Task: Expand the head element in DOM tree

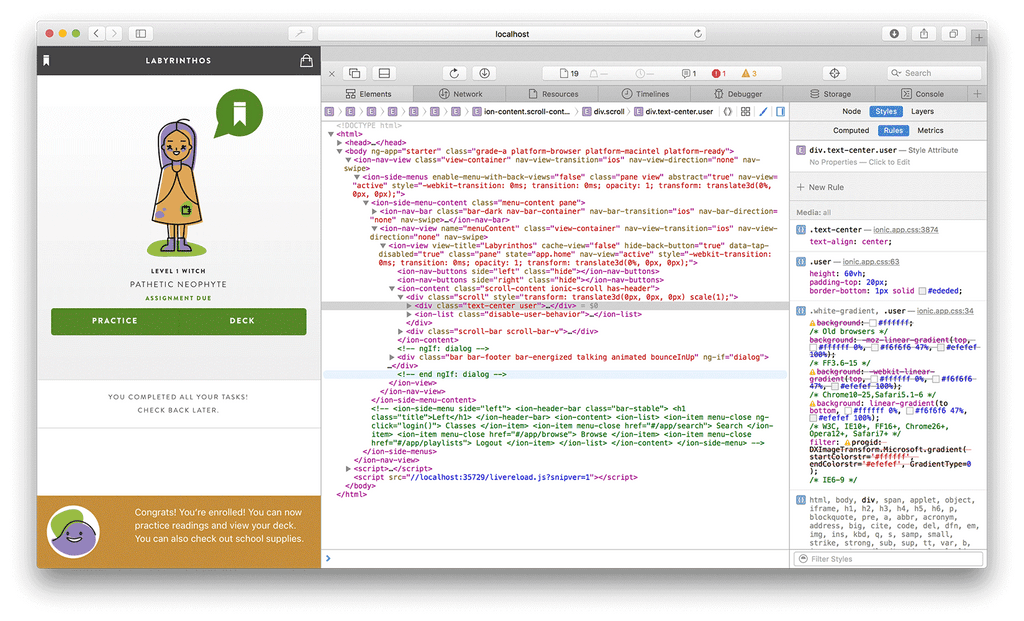Action: [340, 143]
